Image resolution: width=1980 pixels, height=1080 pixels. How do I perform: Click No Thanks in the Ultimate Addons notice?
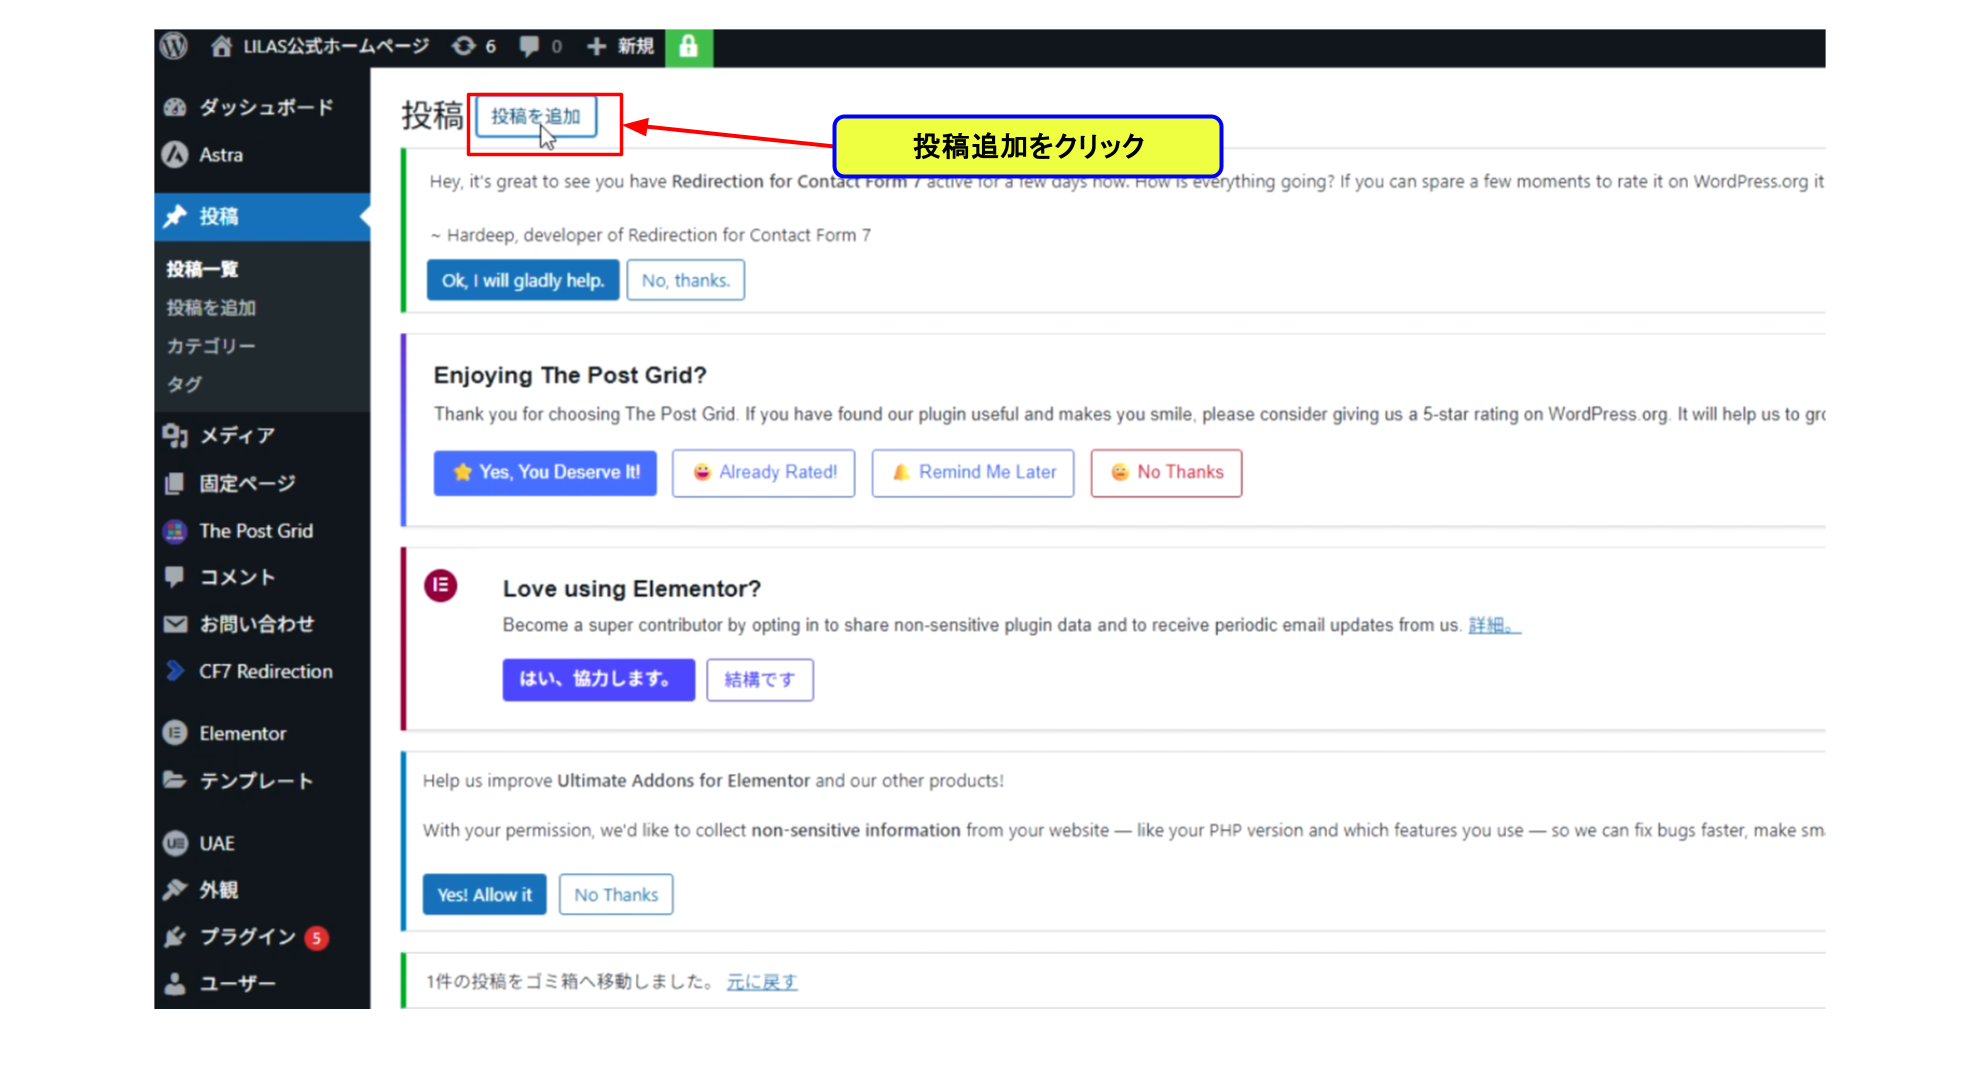pos(616,894)
